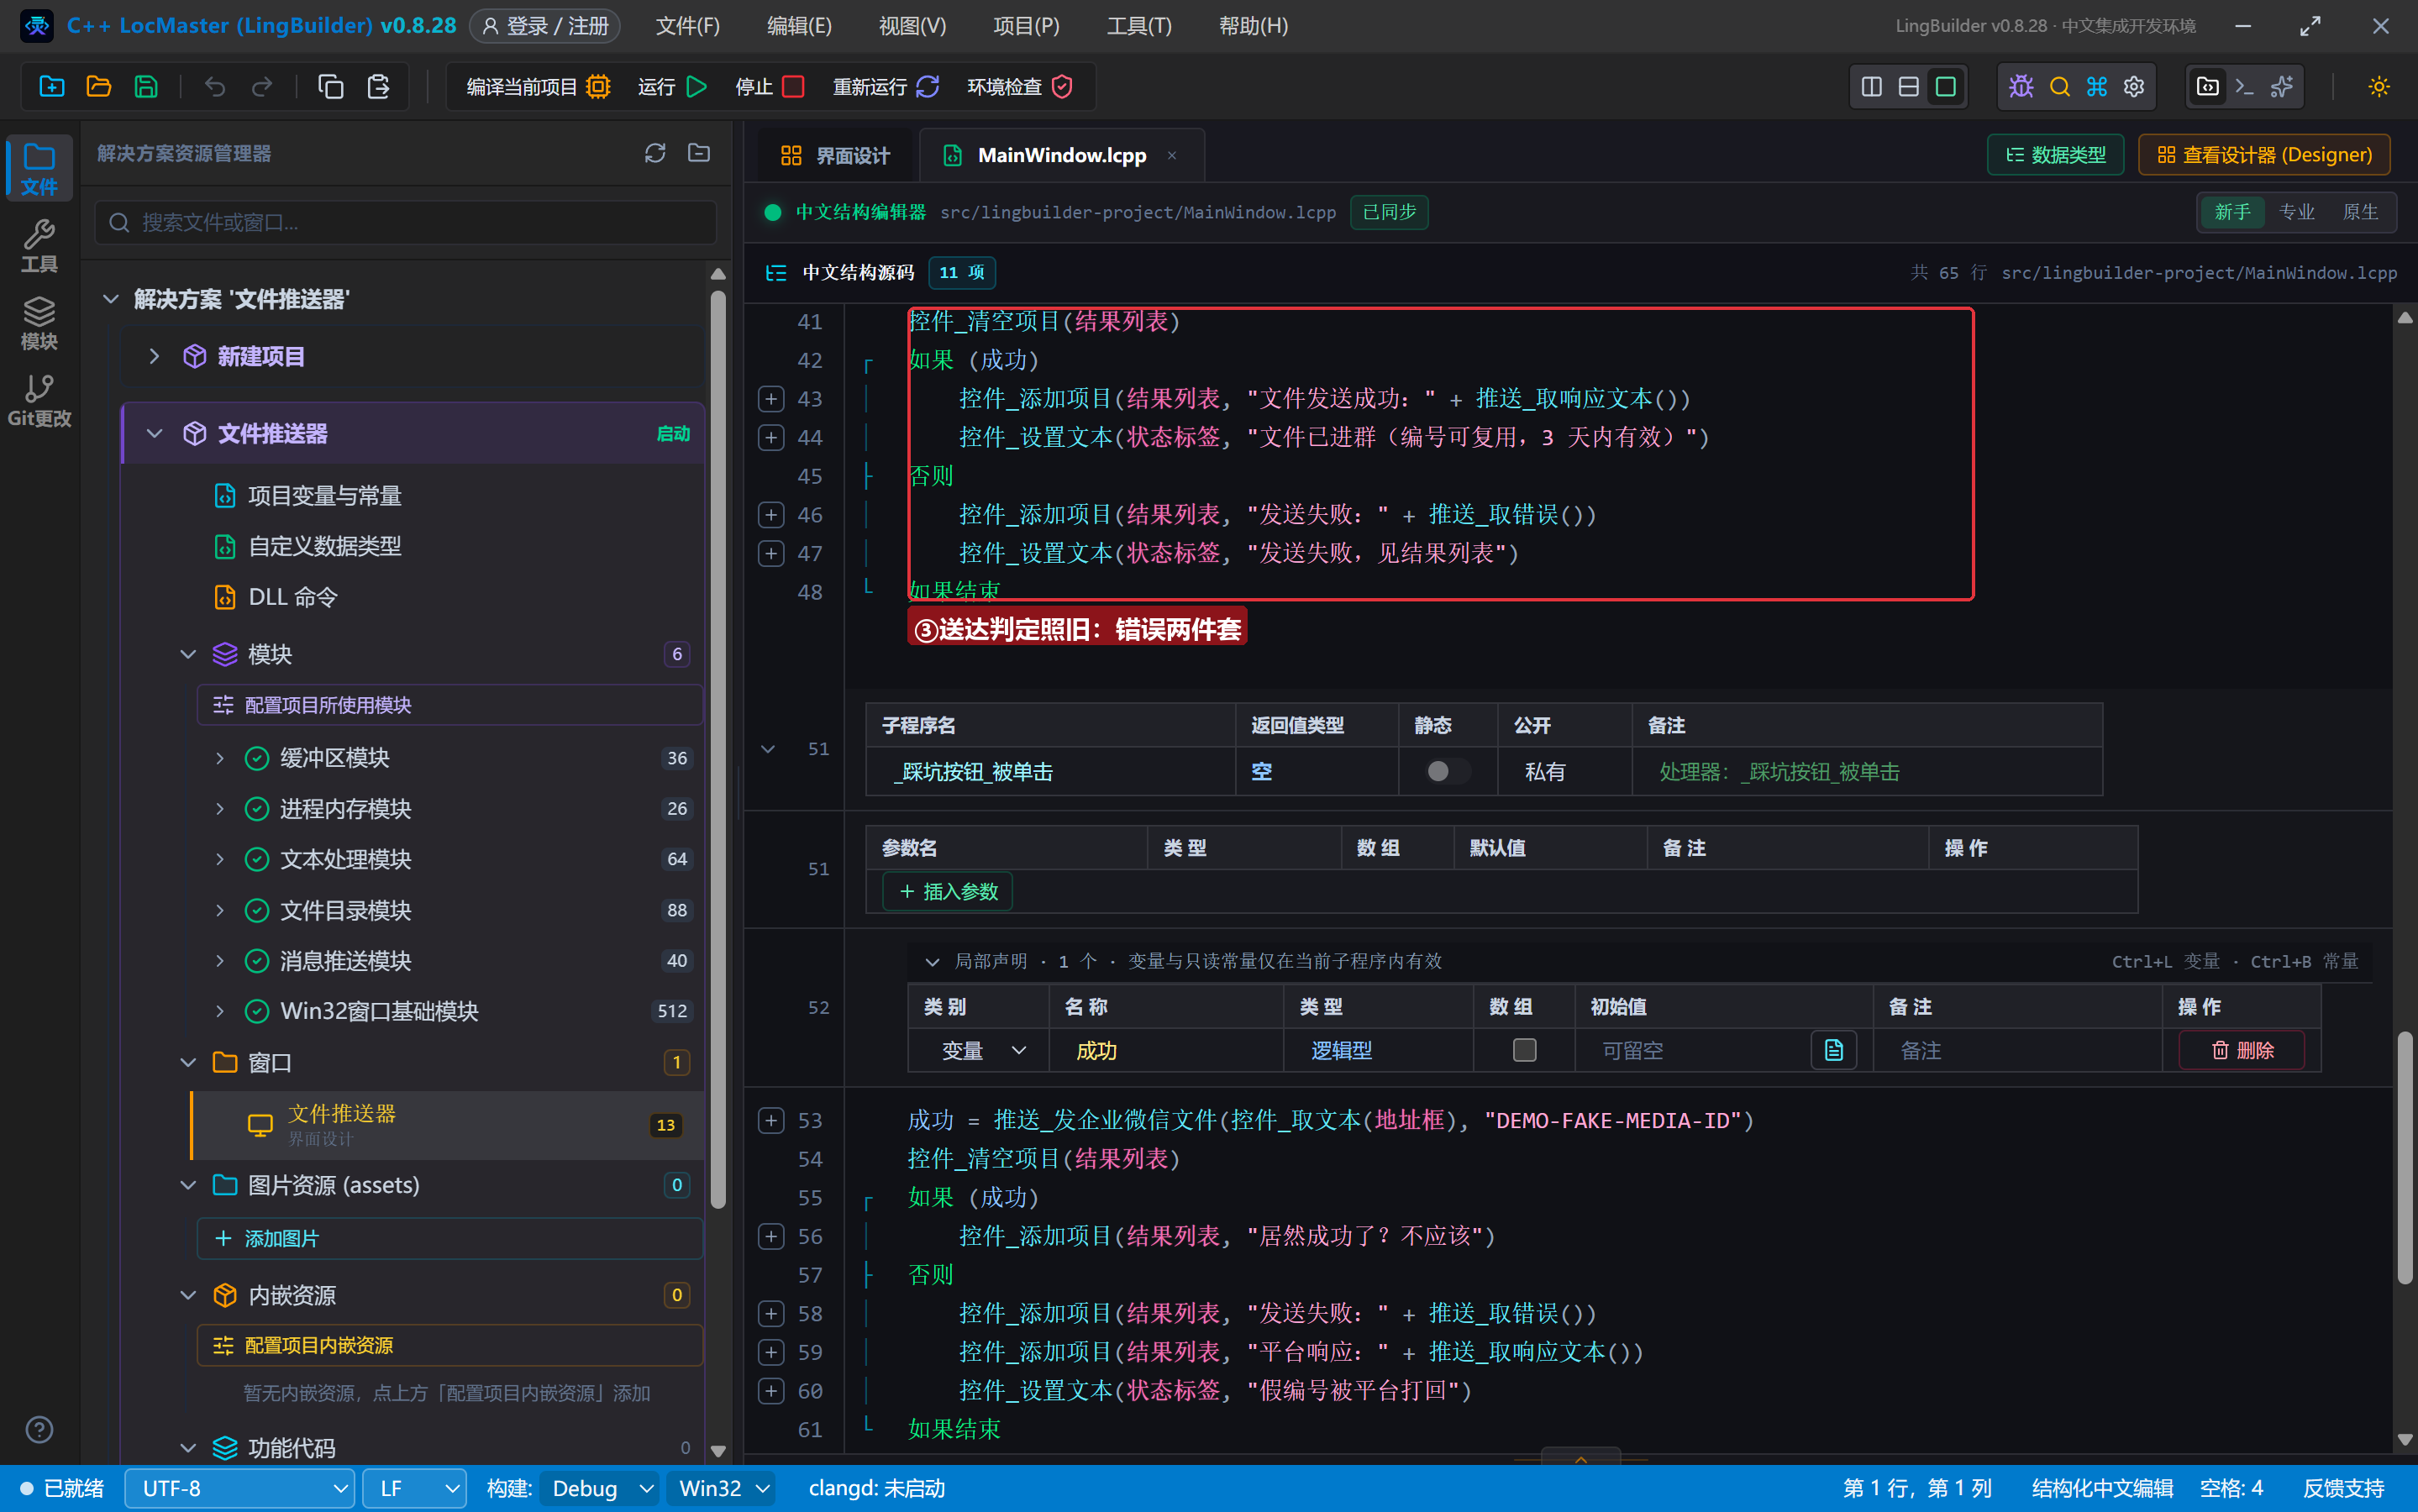Image resolution: width=2418 pixels, height=1512 pixels.
Task: Click the copy icon in toolbar
Action: (x=331, y=87)
